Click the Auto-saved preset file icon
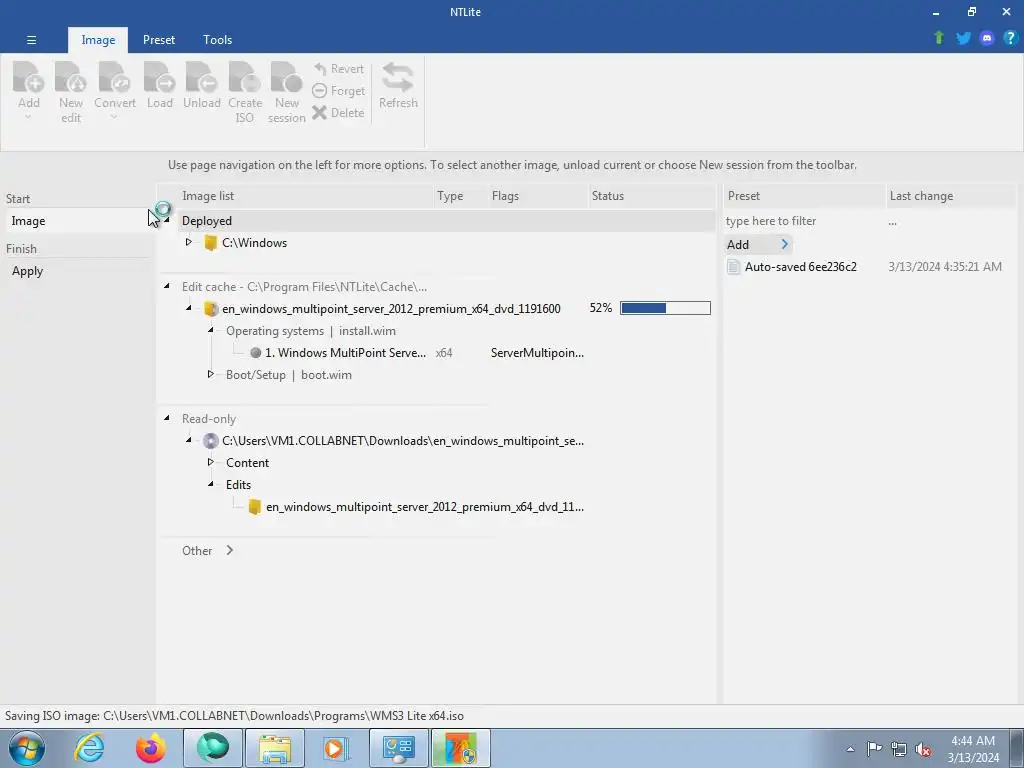Image resolution: width=1024 pixels, height=768 pixels. tap(733, 266)
